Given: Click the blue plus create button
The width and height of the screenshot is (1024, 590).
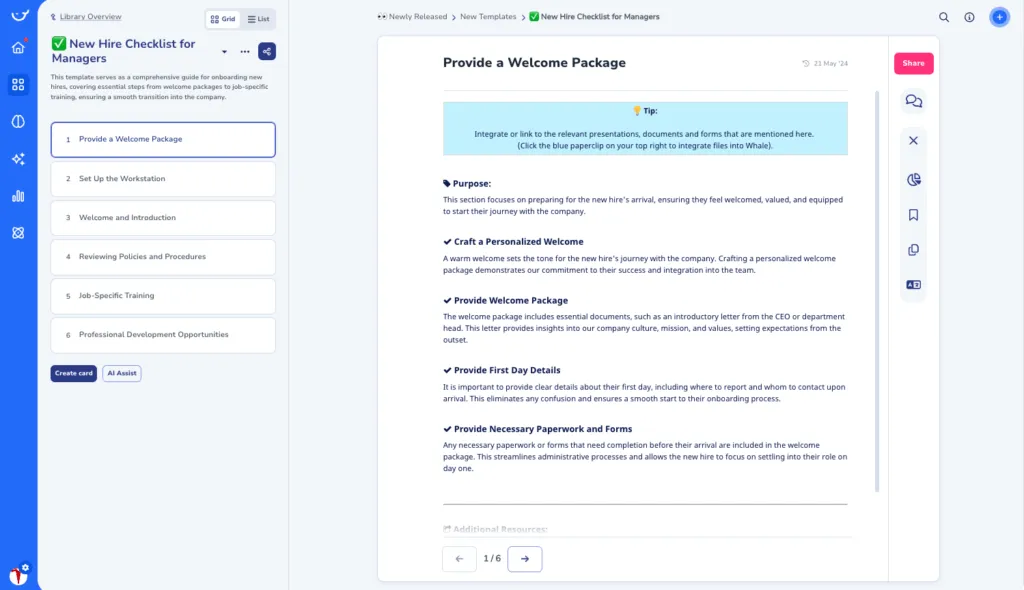Looking at the screenshot, I should click(x=999, y=17).
